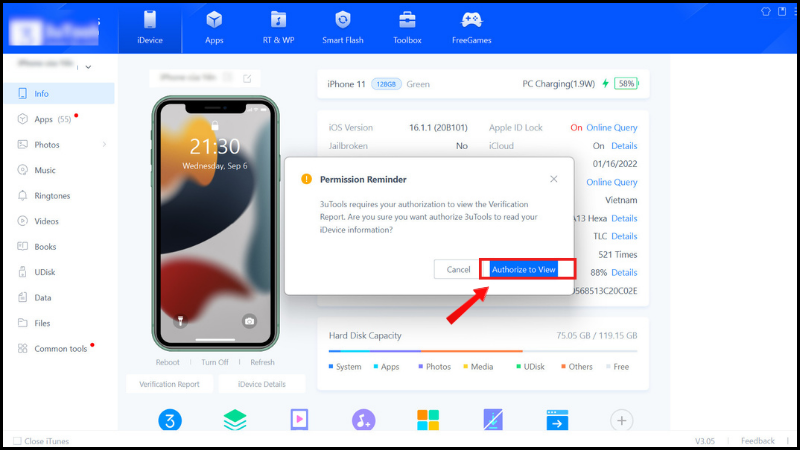Click the Info sidebar icon
The width and height of the screenshot is (800, 450).
tap(22, 93)
